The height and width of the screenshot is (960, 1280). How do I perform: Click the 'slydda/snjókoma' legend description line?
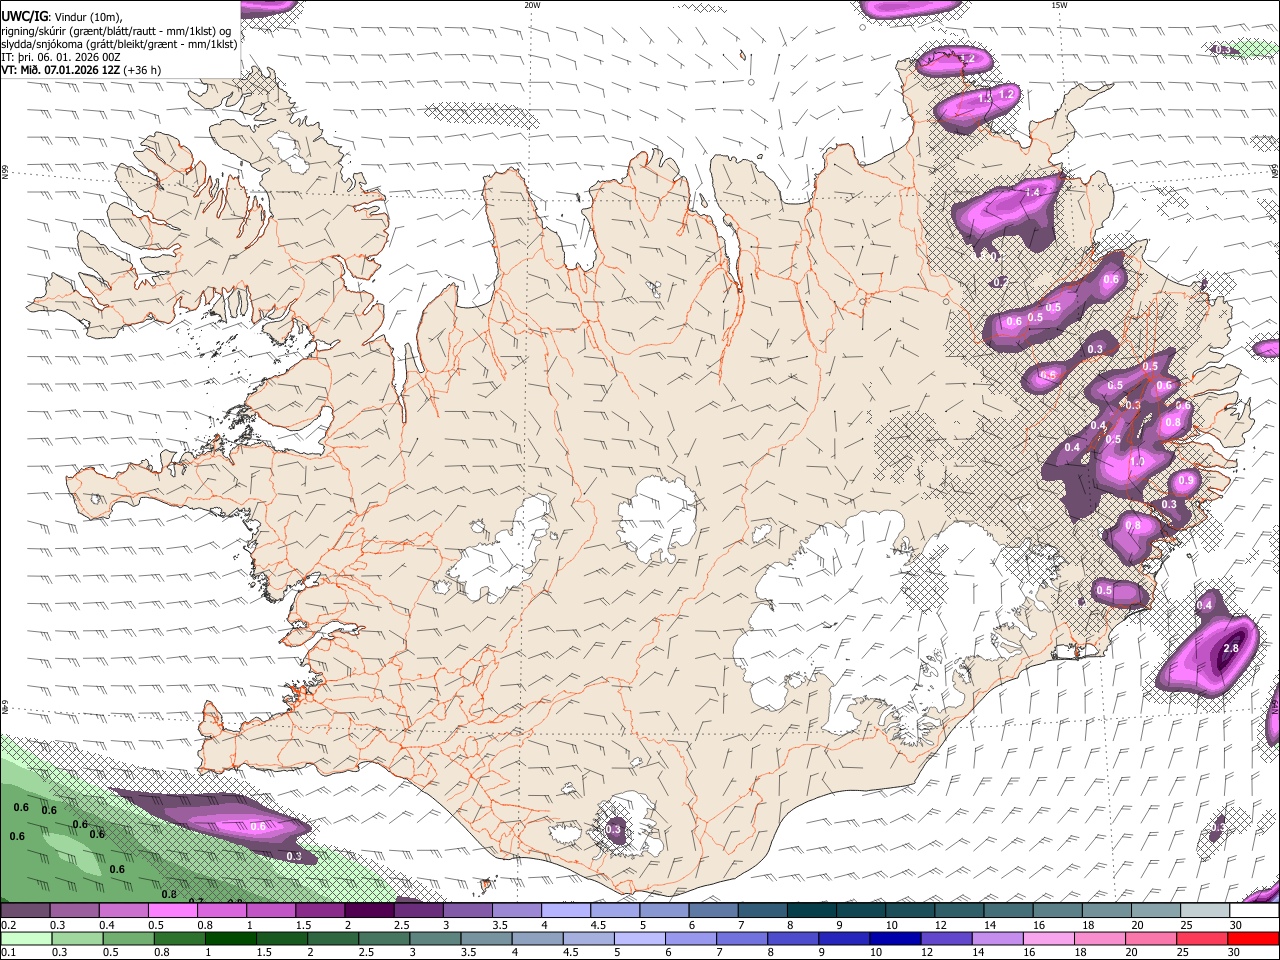(x=119, y=44)
